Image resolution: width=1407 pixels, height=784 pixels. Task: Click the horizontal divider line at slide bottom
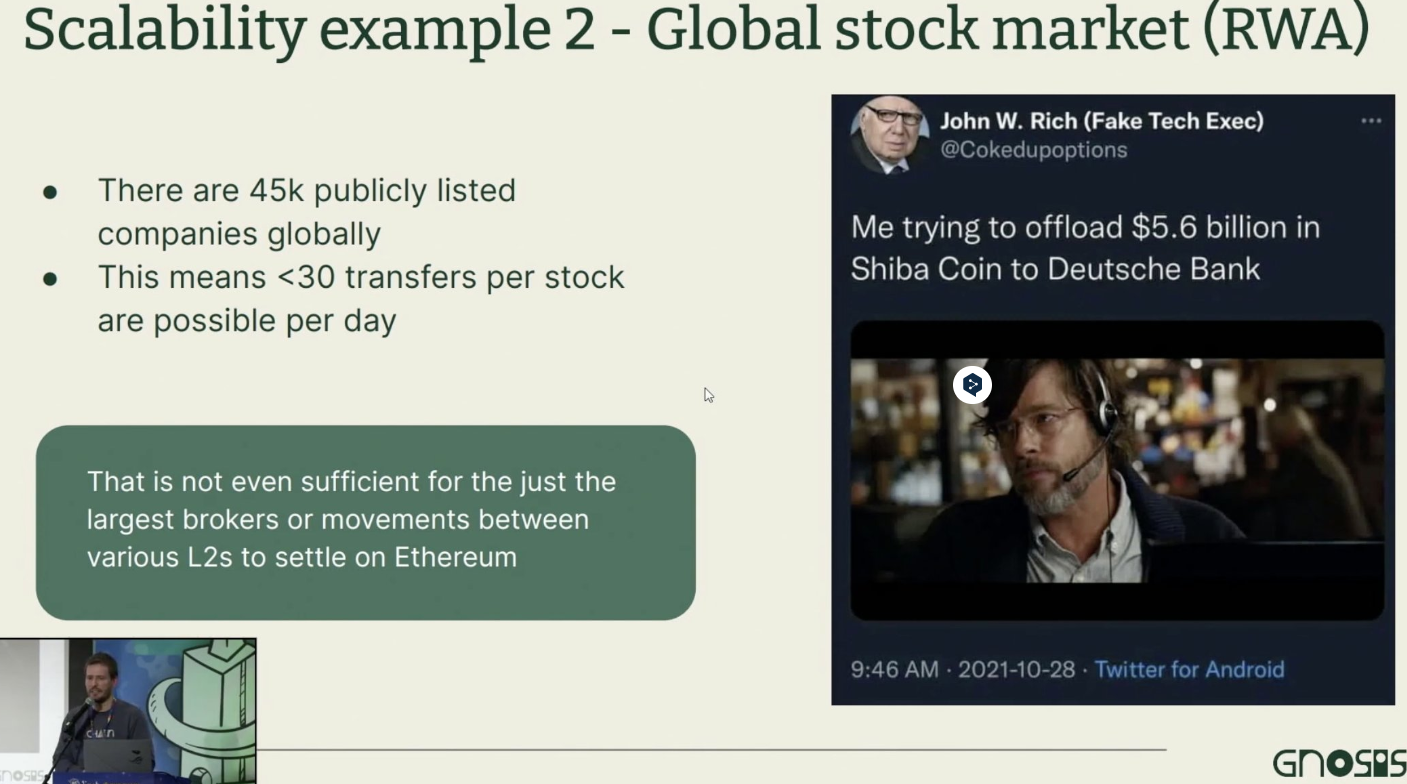(710, 749)
